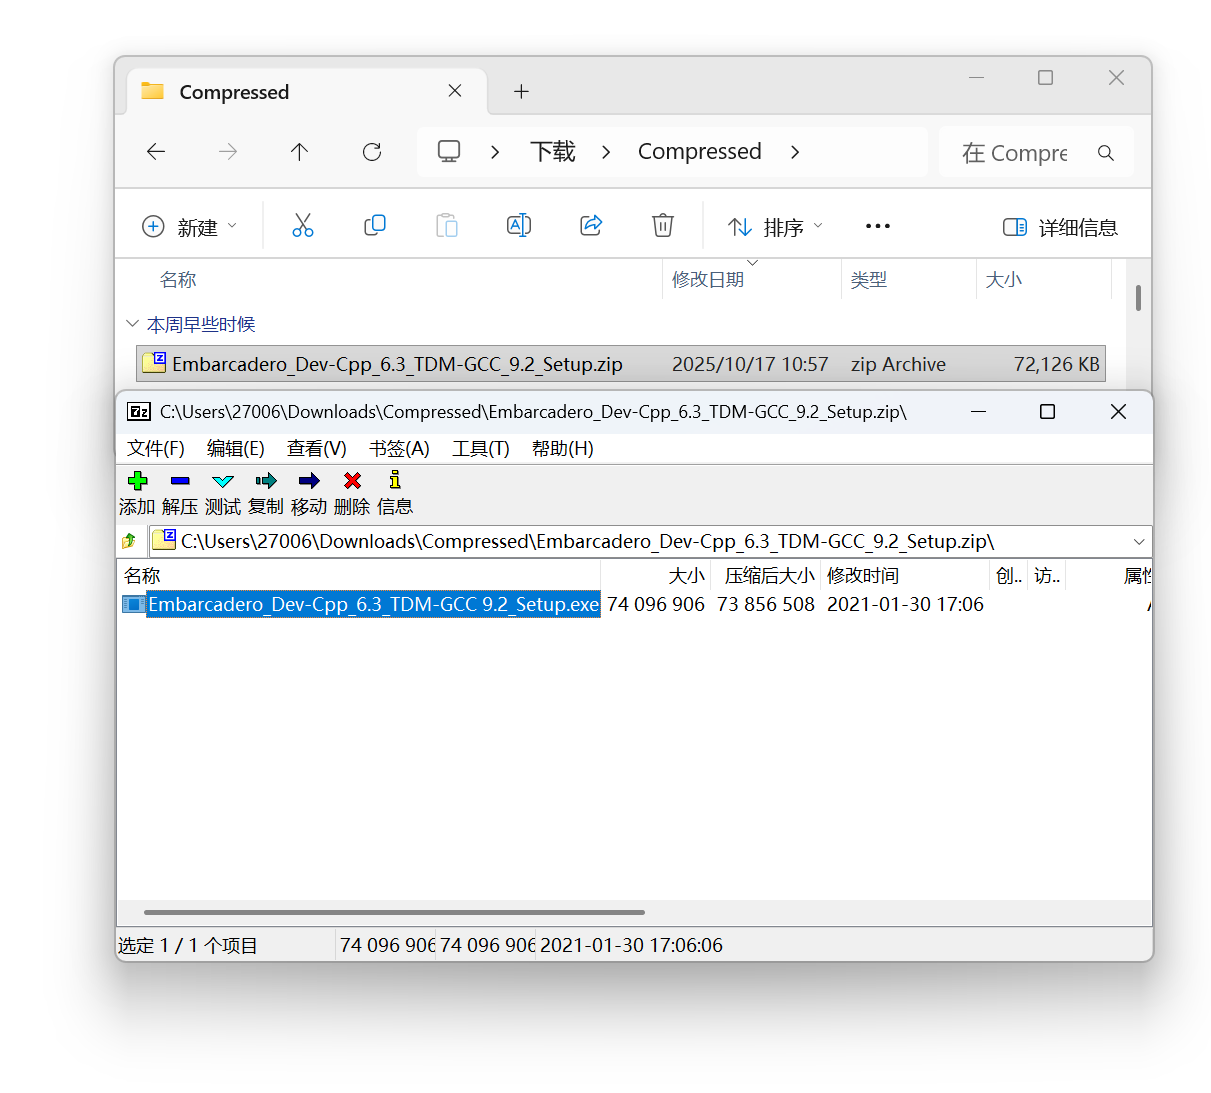Image resolution: width=1211 pixels, height=1093 pixels.
Task: Click the 7z icon in 7-Zip title bar
Action: 139,412
